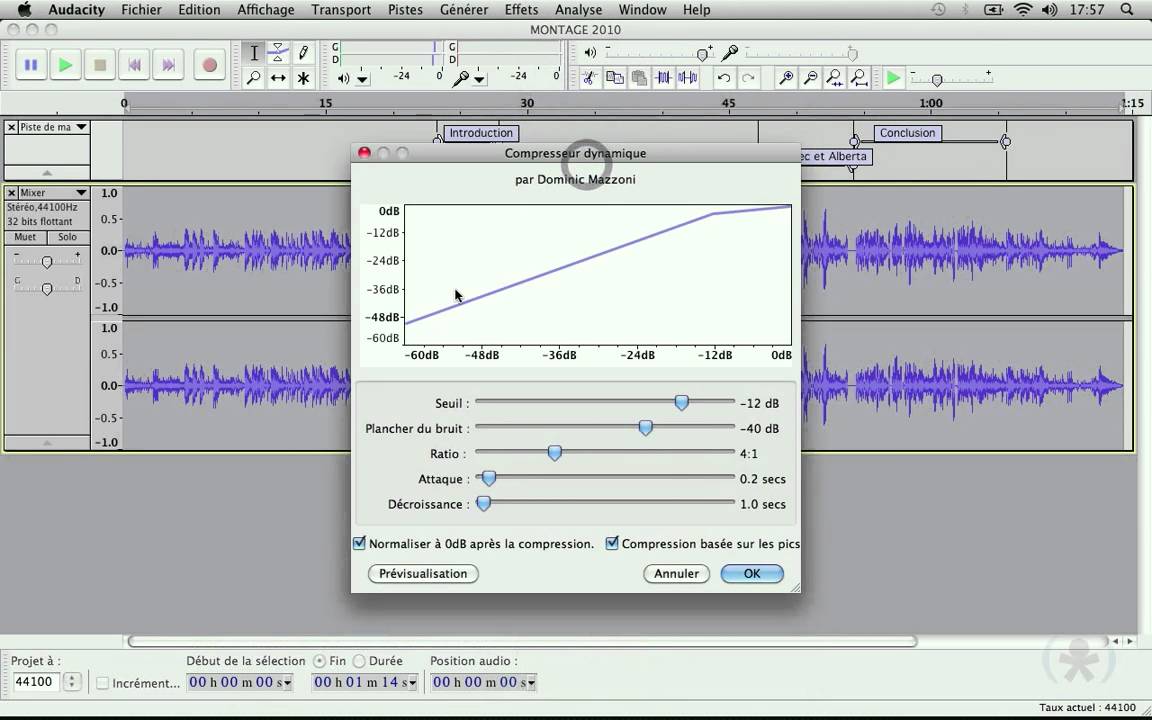Click the Zoom Out magnifier icon
The image size is (1152, 720).
click(x=810, y=77)
